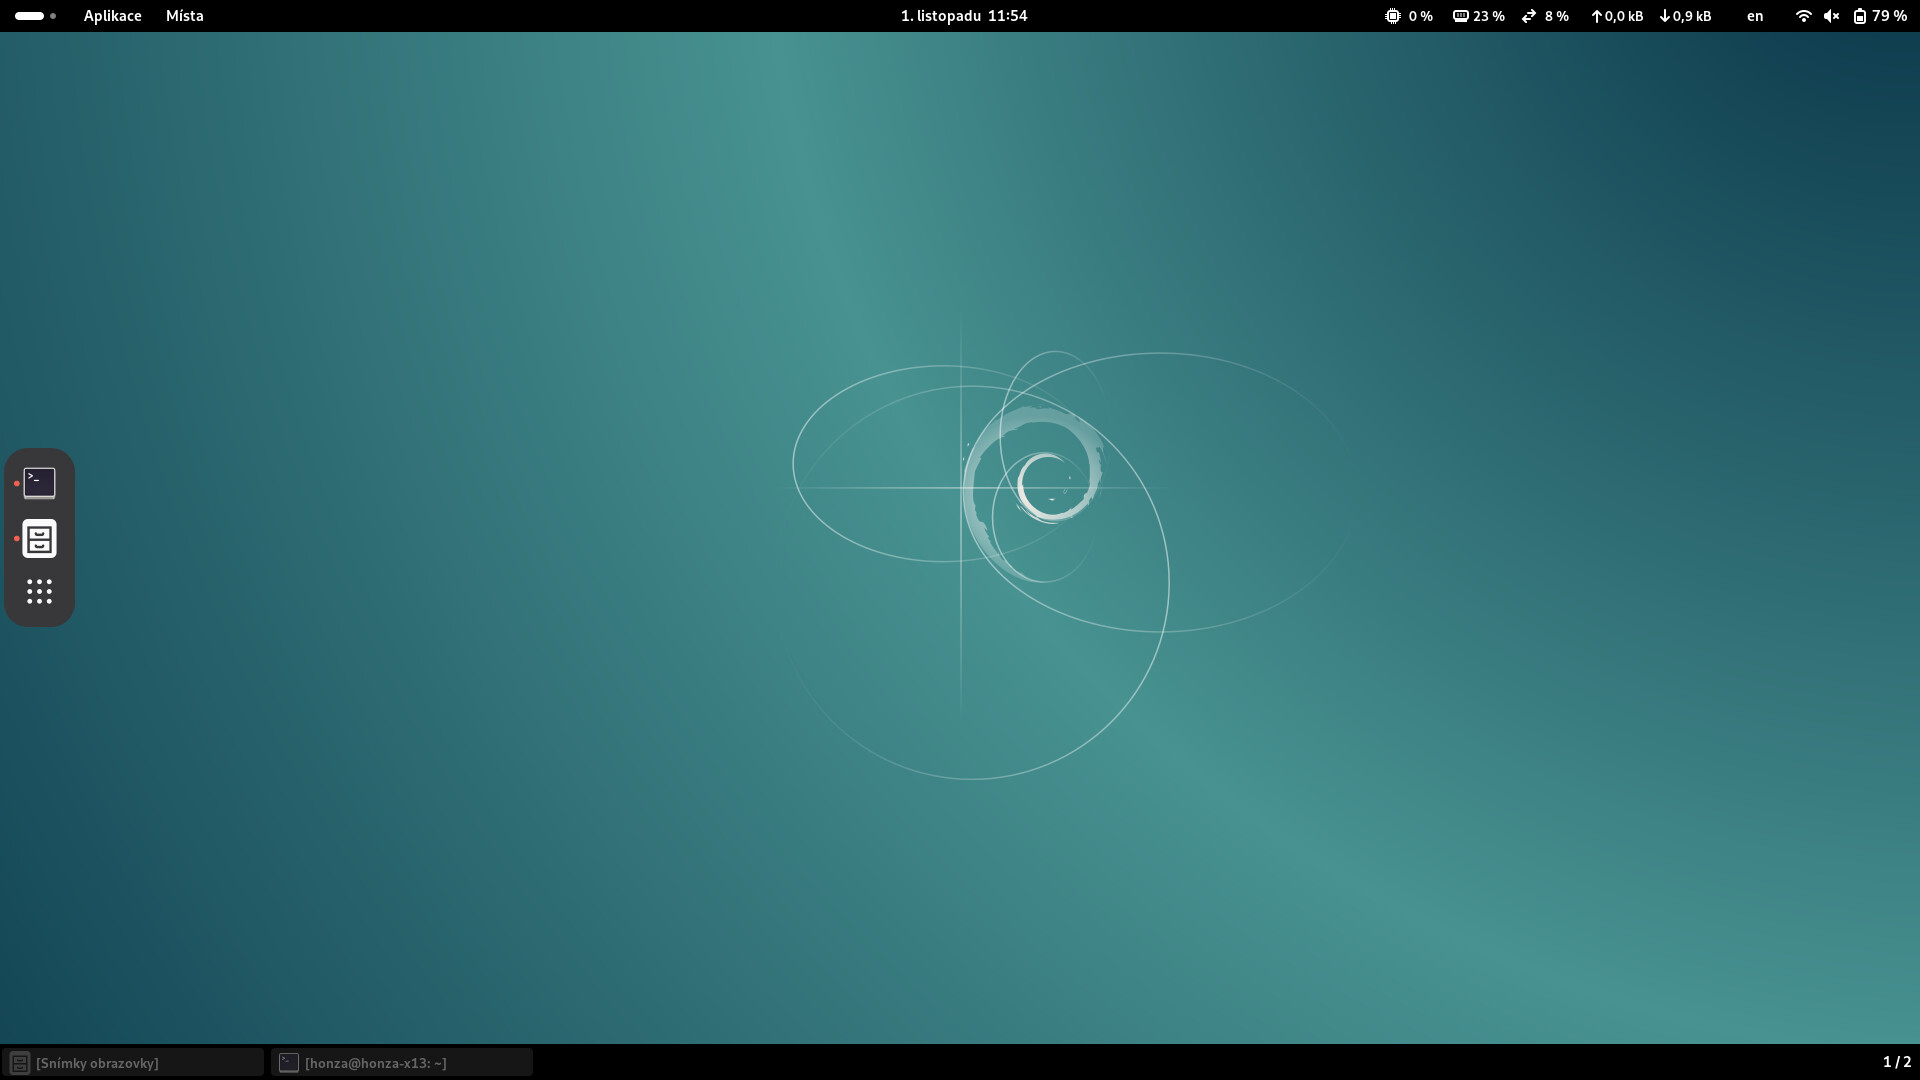Click the battery 79 % indicator
The height and width of the screenshot is (1080, 1920).
click(x=1879, y=16)
